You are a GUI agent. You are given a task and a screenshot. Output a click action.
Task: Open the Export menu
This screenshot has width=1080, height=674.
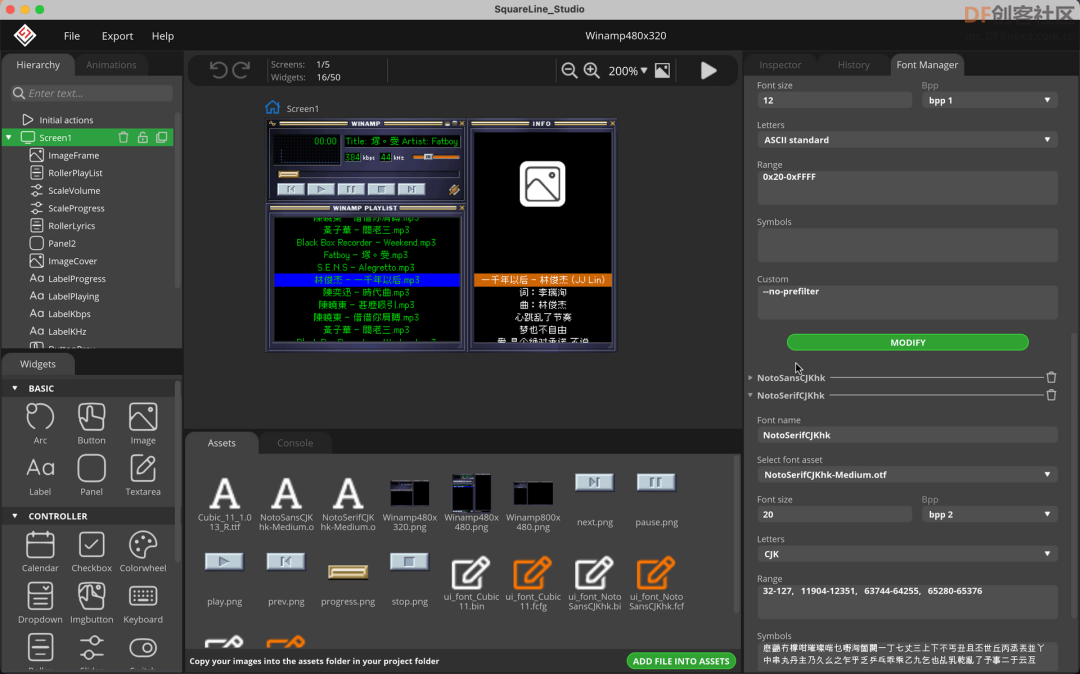pos(117,36)
